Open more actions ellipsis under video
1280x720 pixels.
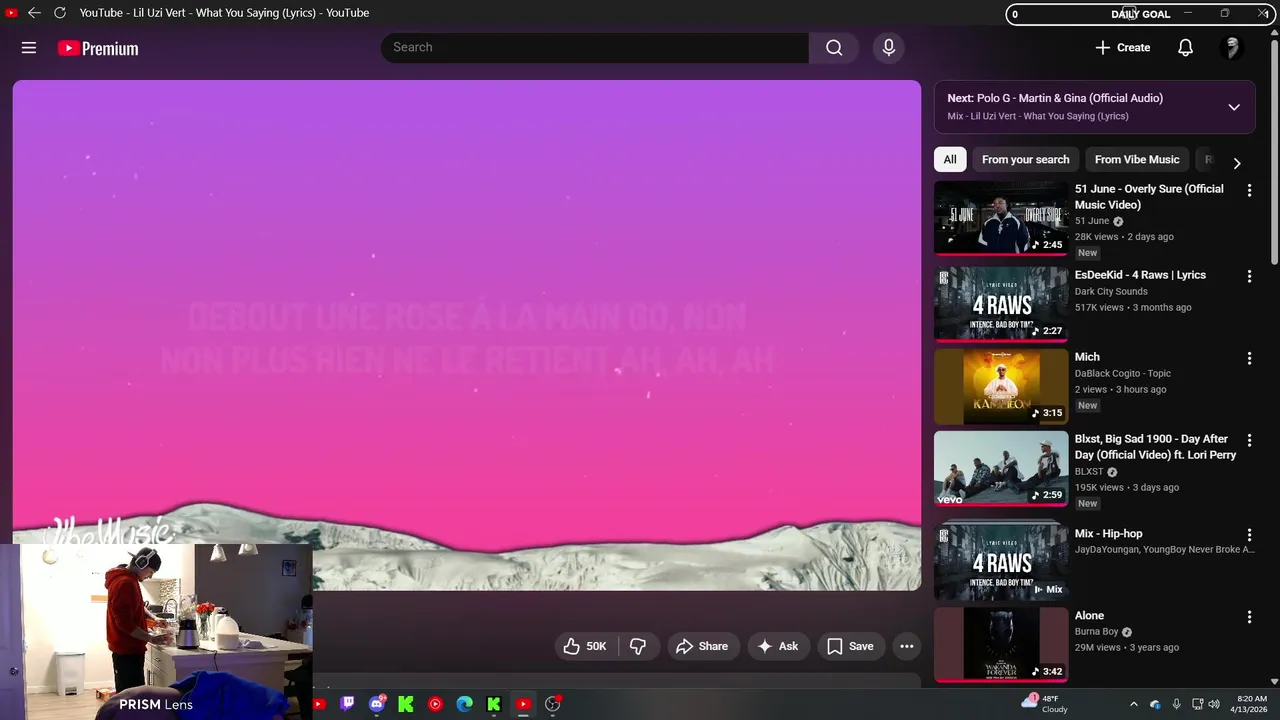pos(907,646)
